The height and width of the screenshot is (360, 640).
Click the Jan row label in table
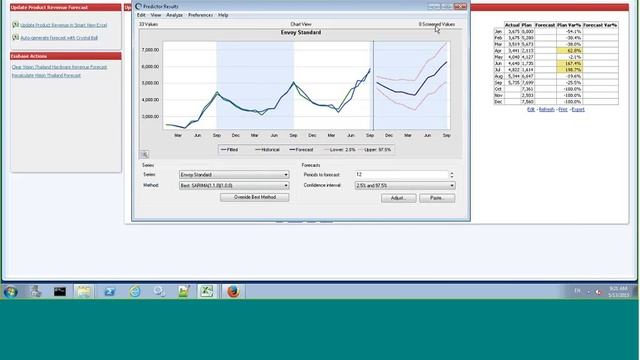498,31
